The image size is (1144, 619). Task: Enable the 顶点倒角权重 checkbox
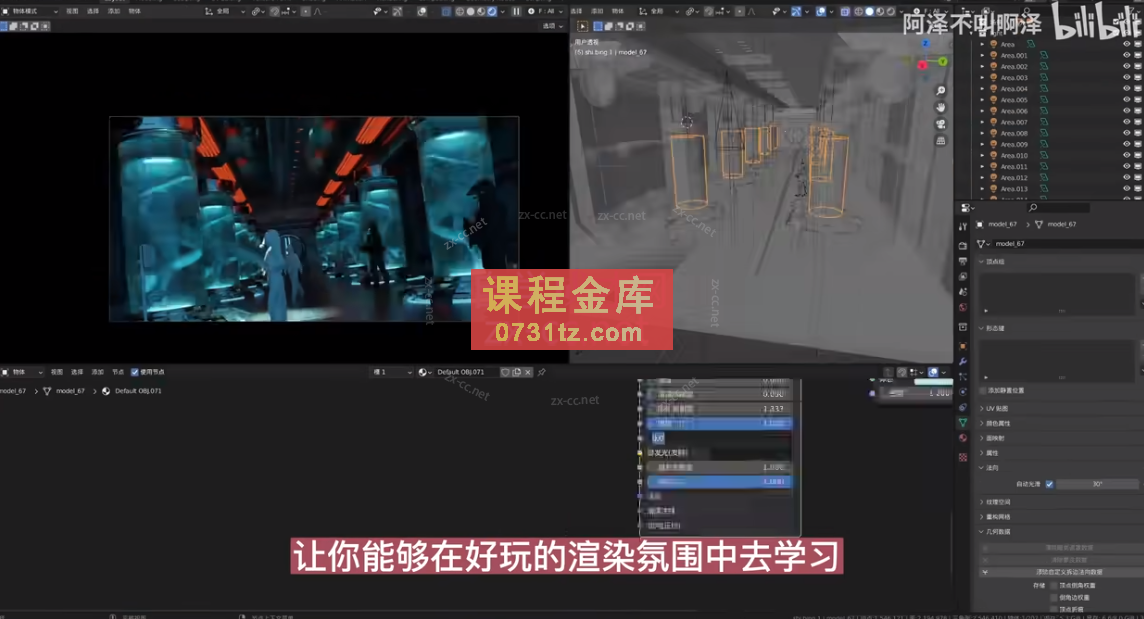1054,585
